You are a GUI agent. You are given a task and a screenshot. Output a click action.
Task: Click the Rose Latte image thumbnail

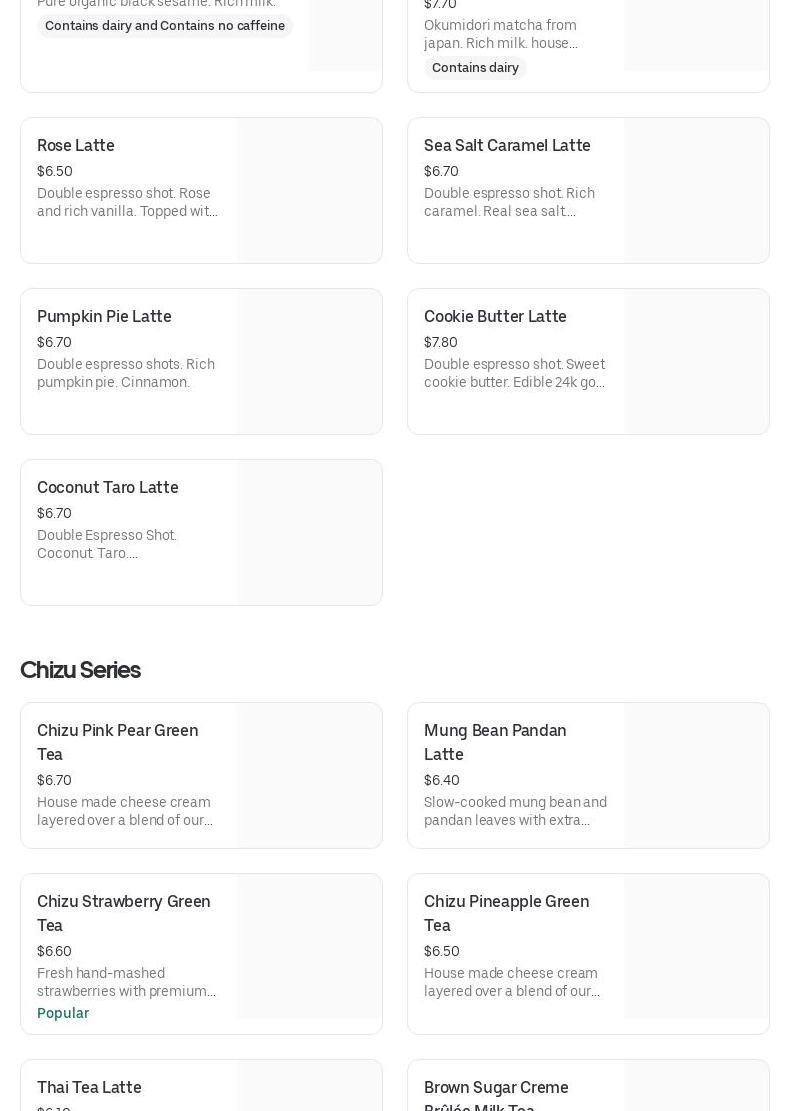[310, 191]
